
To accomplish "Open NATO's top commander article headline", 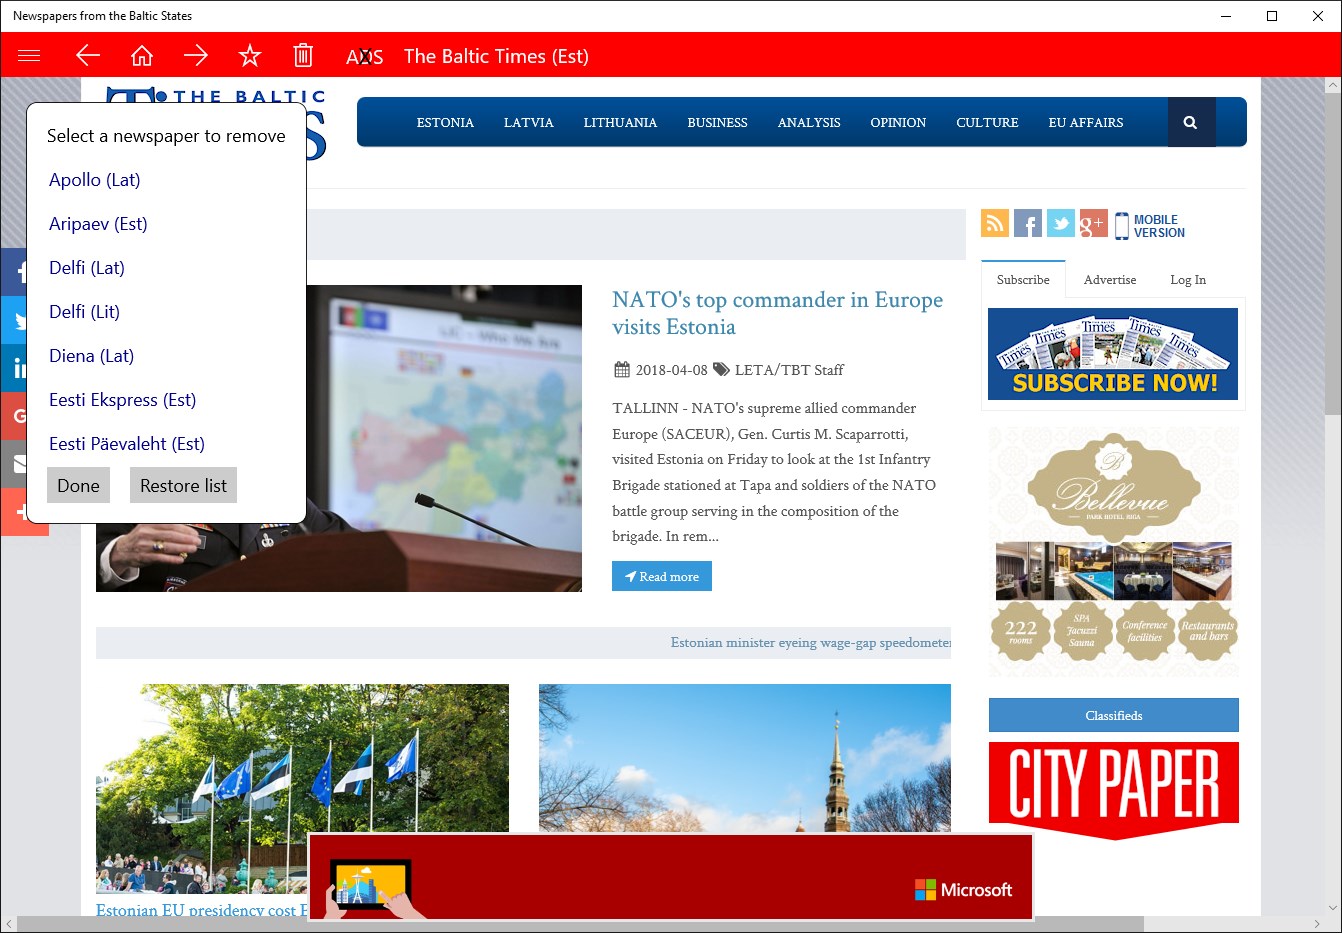I will click(777, 313).
